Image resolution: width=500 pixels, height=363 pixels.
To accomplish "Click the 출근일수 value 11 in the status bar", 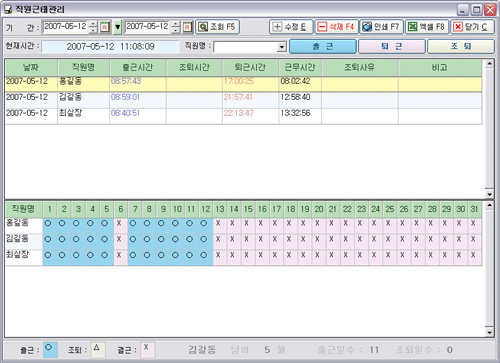I will click(374, 350).
